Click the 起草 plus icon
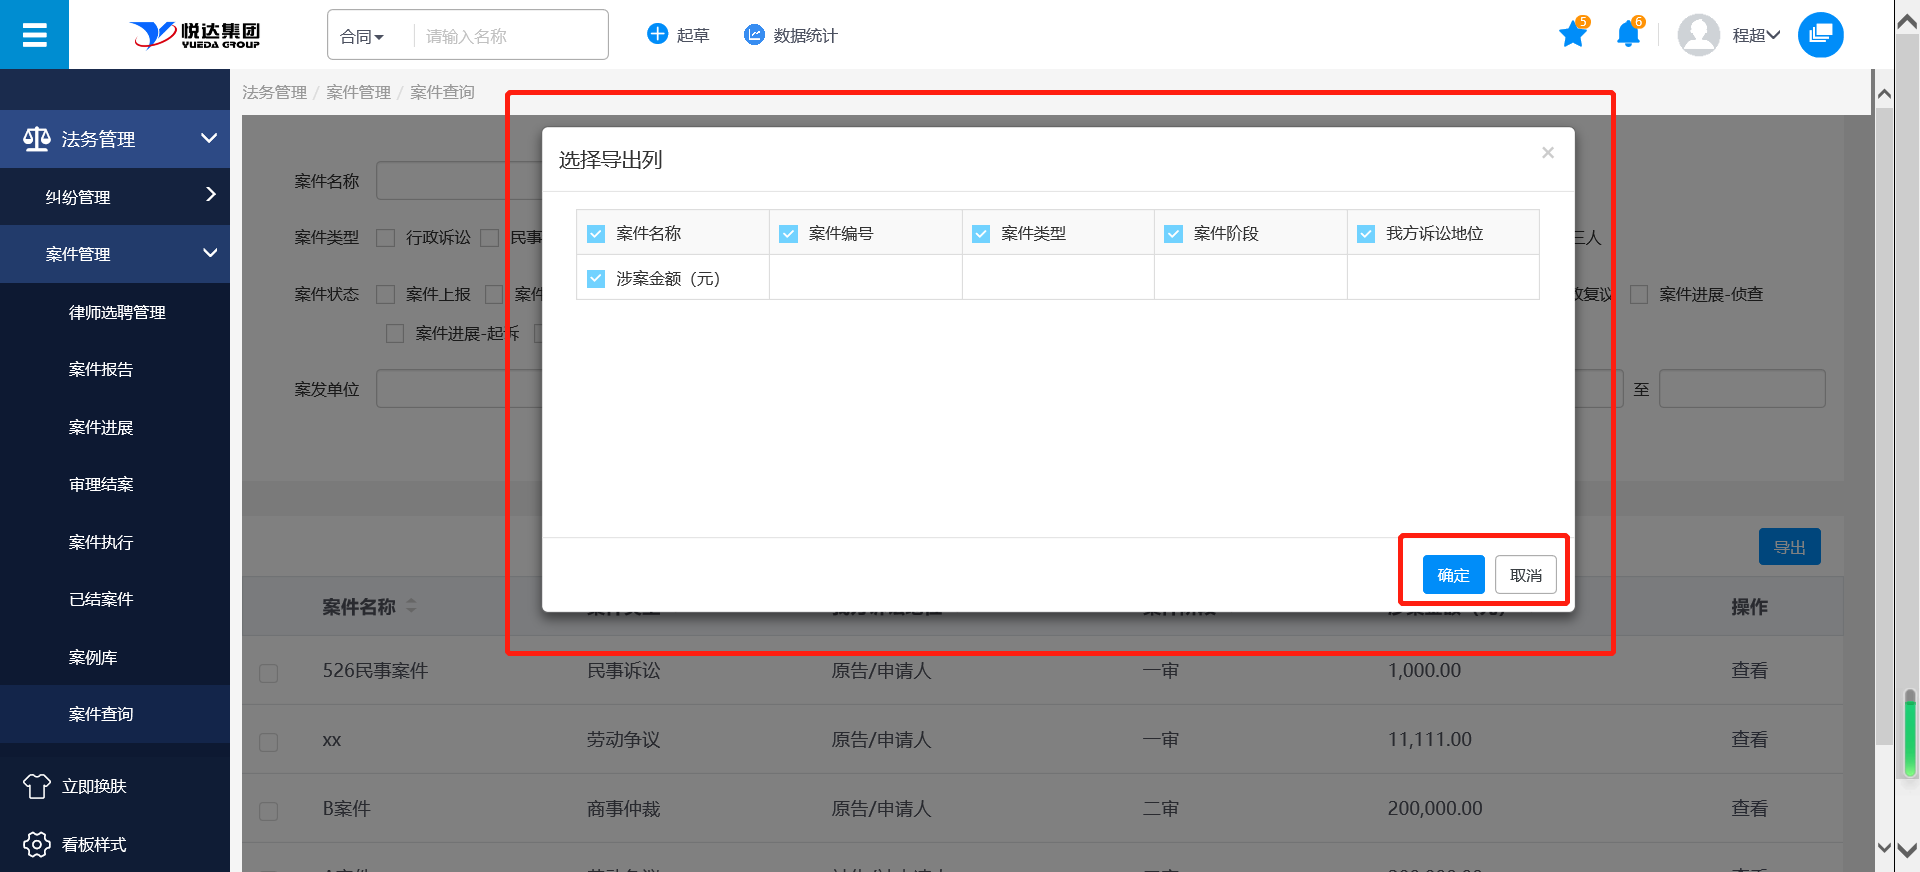The width and height of the screenshot is (1920, 872). pos(657,35)
